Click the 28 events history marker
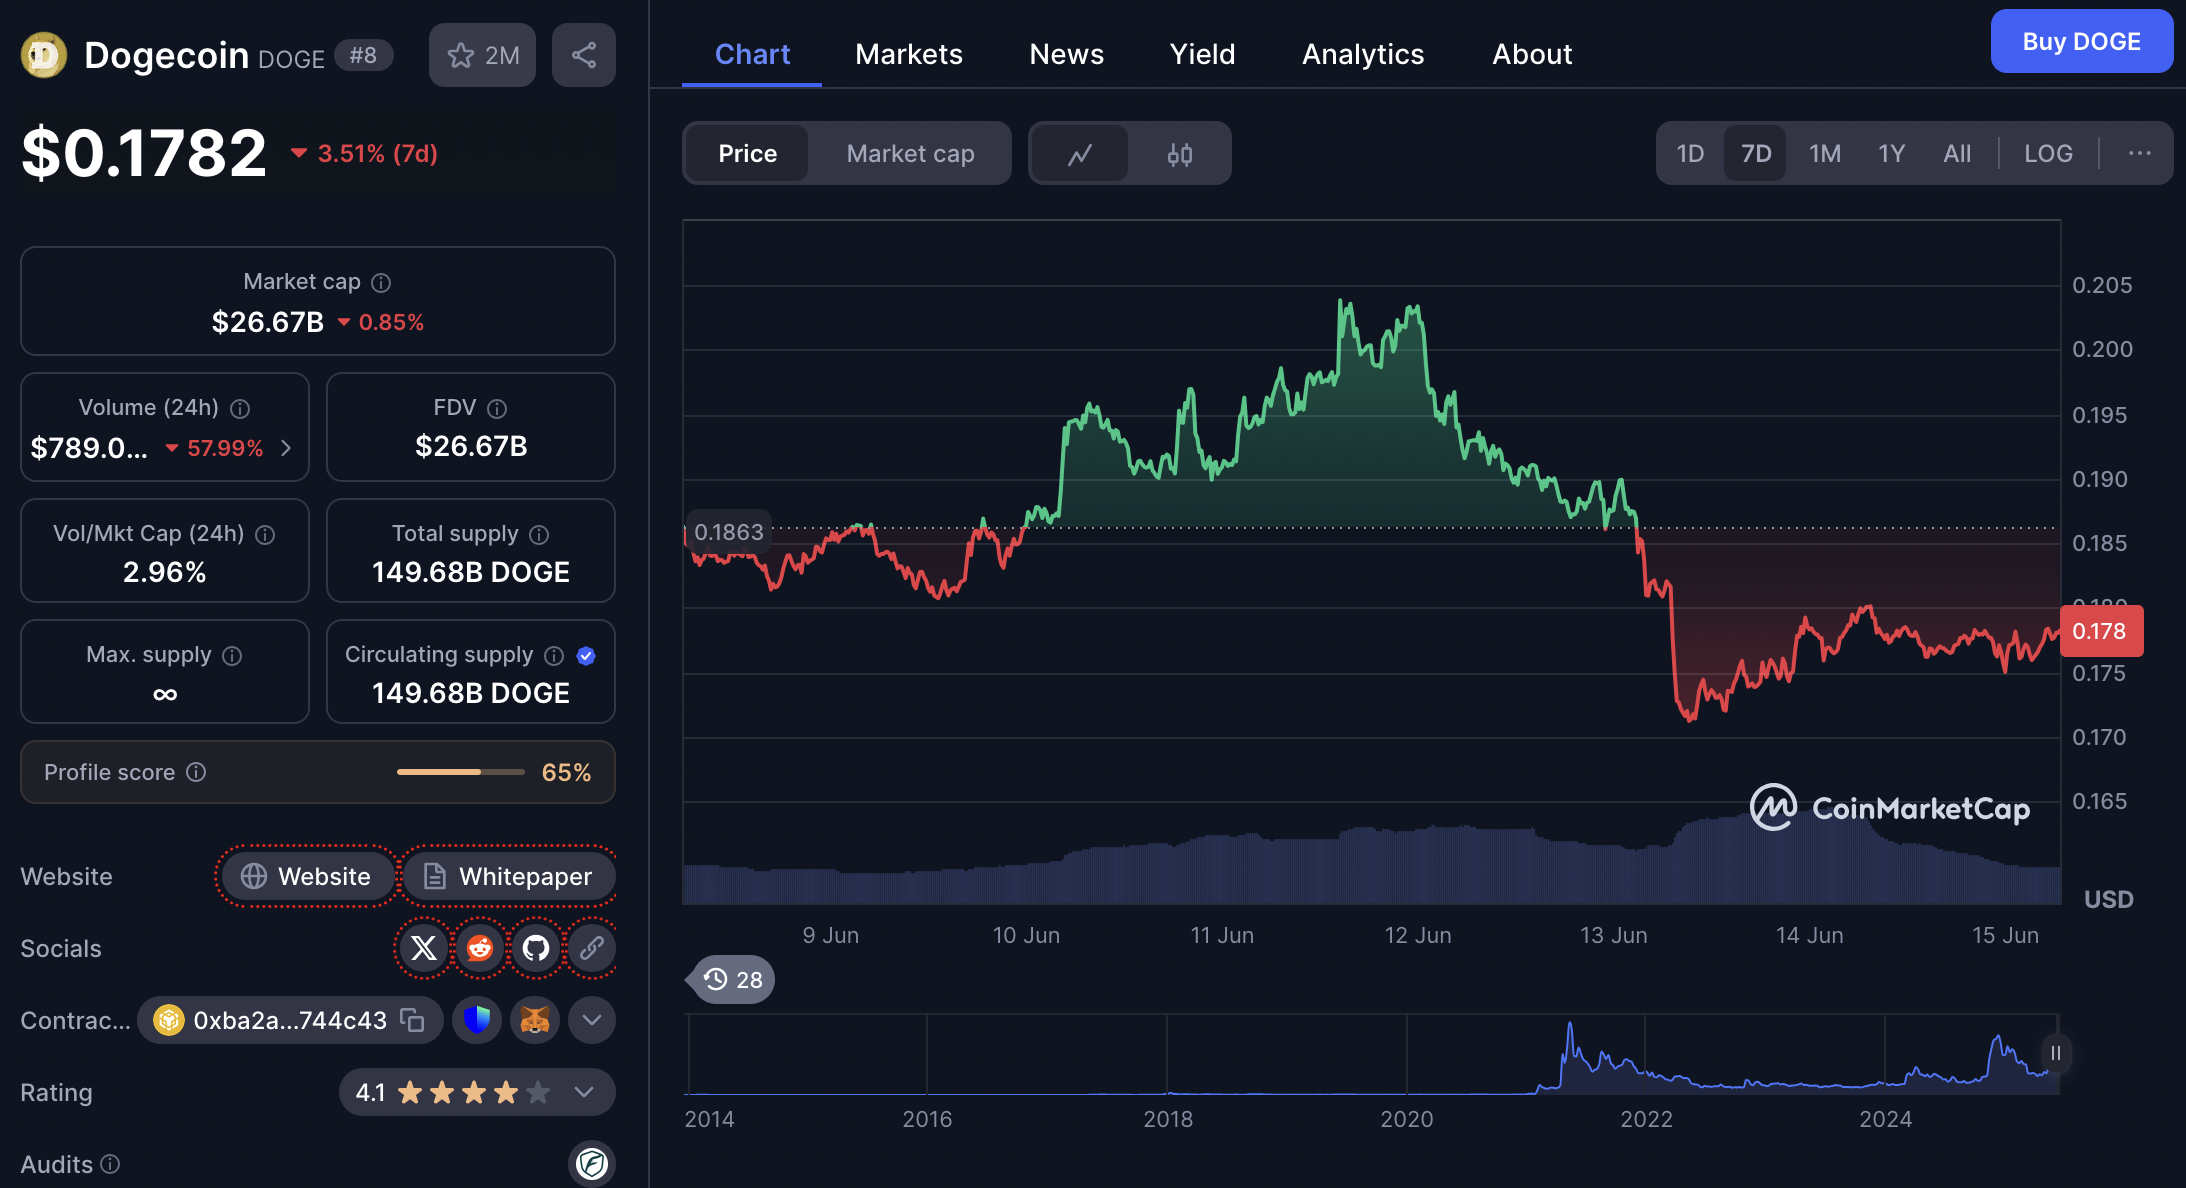Screen dimensions: 2186x1188 [734, 980]
